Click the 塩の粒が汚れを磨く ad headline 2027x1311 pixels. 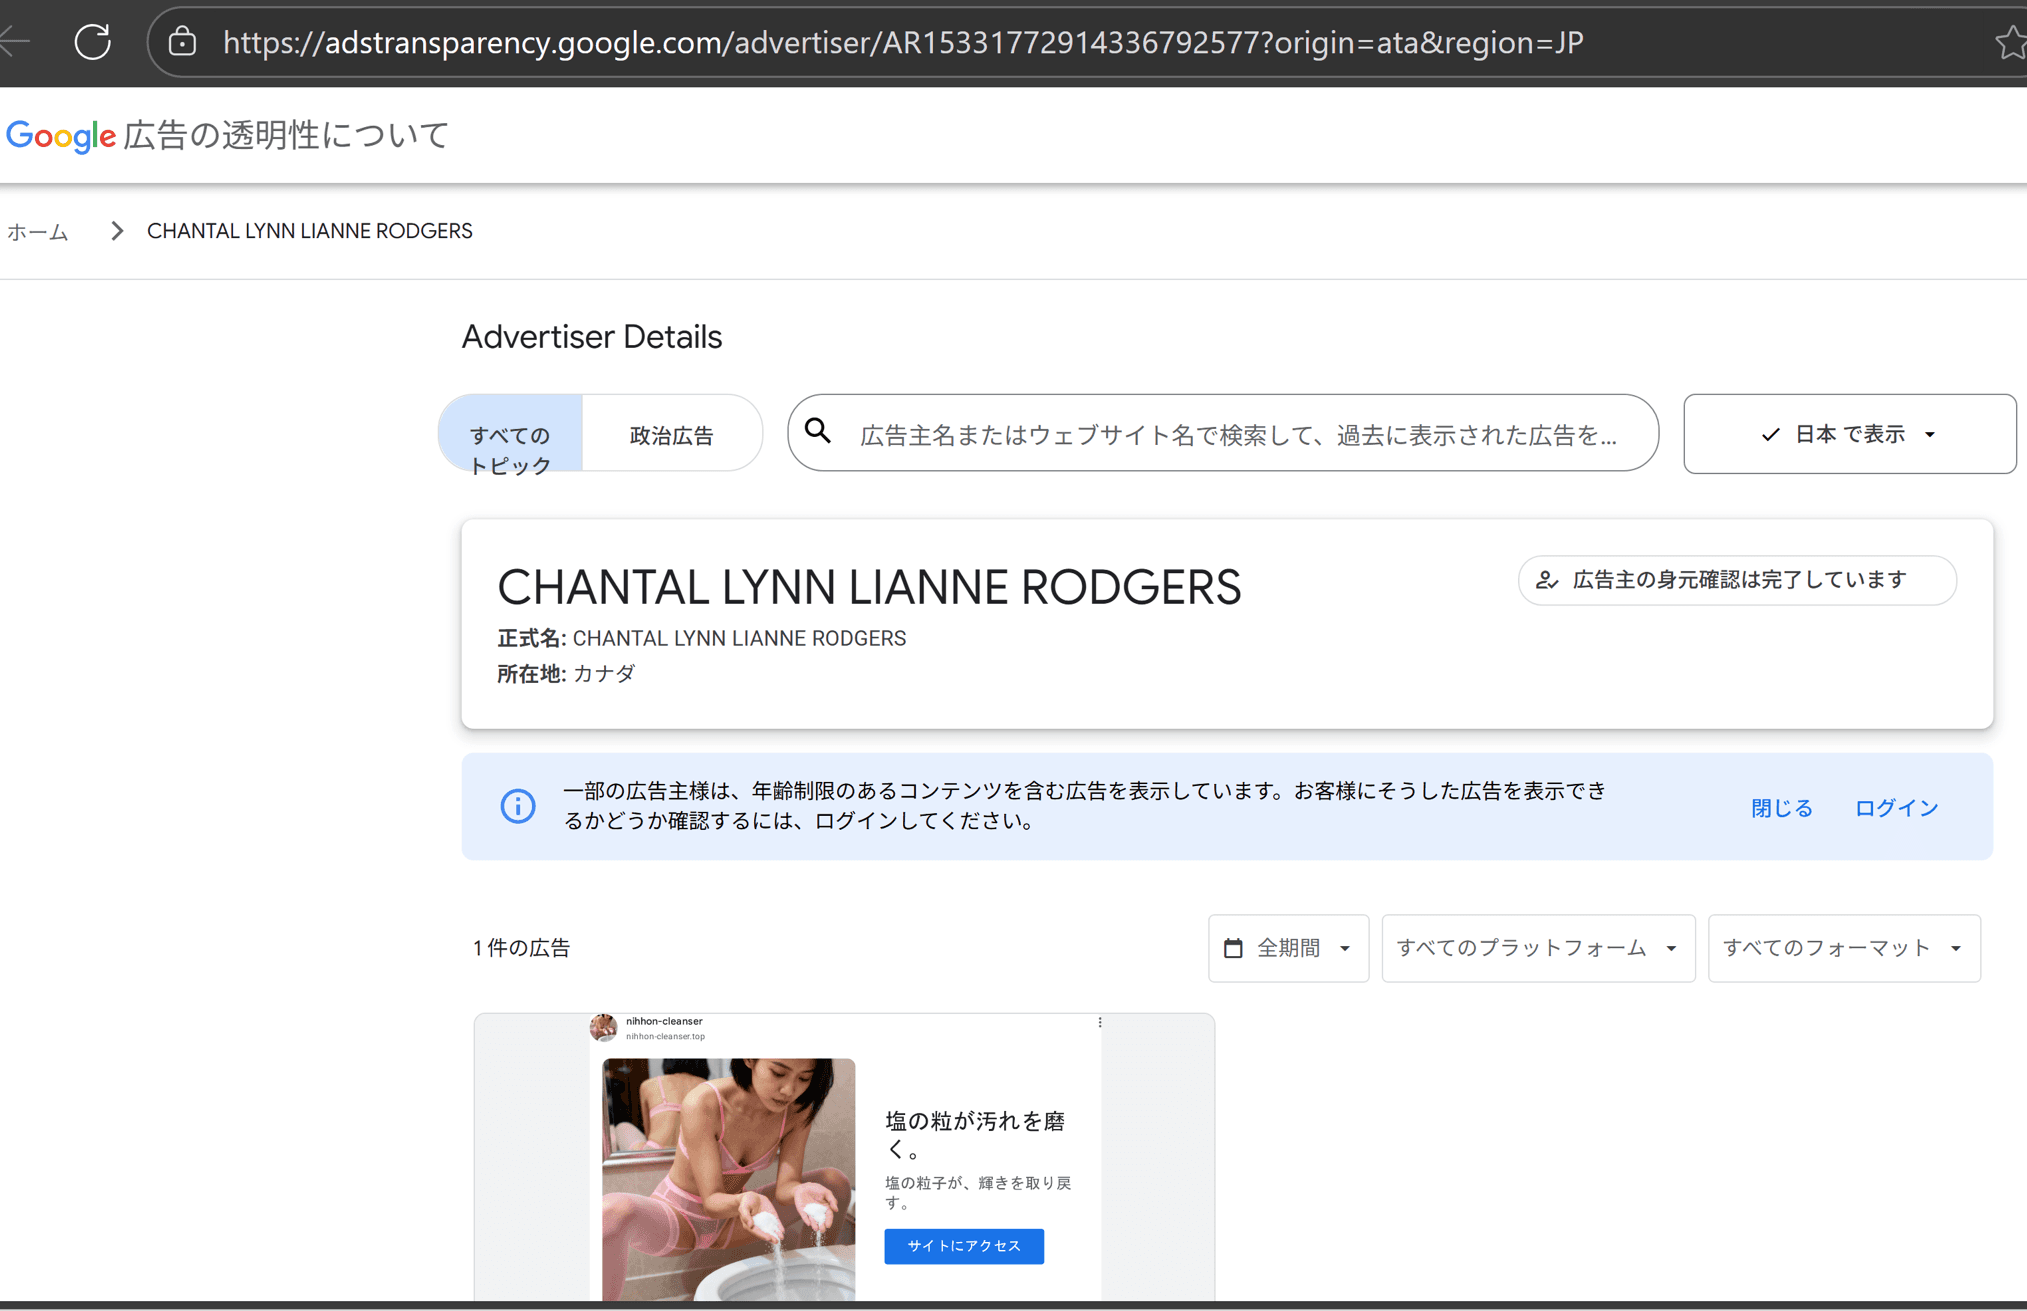[x=975, y=1134]
